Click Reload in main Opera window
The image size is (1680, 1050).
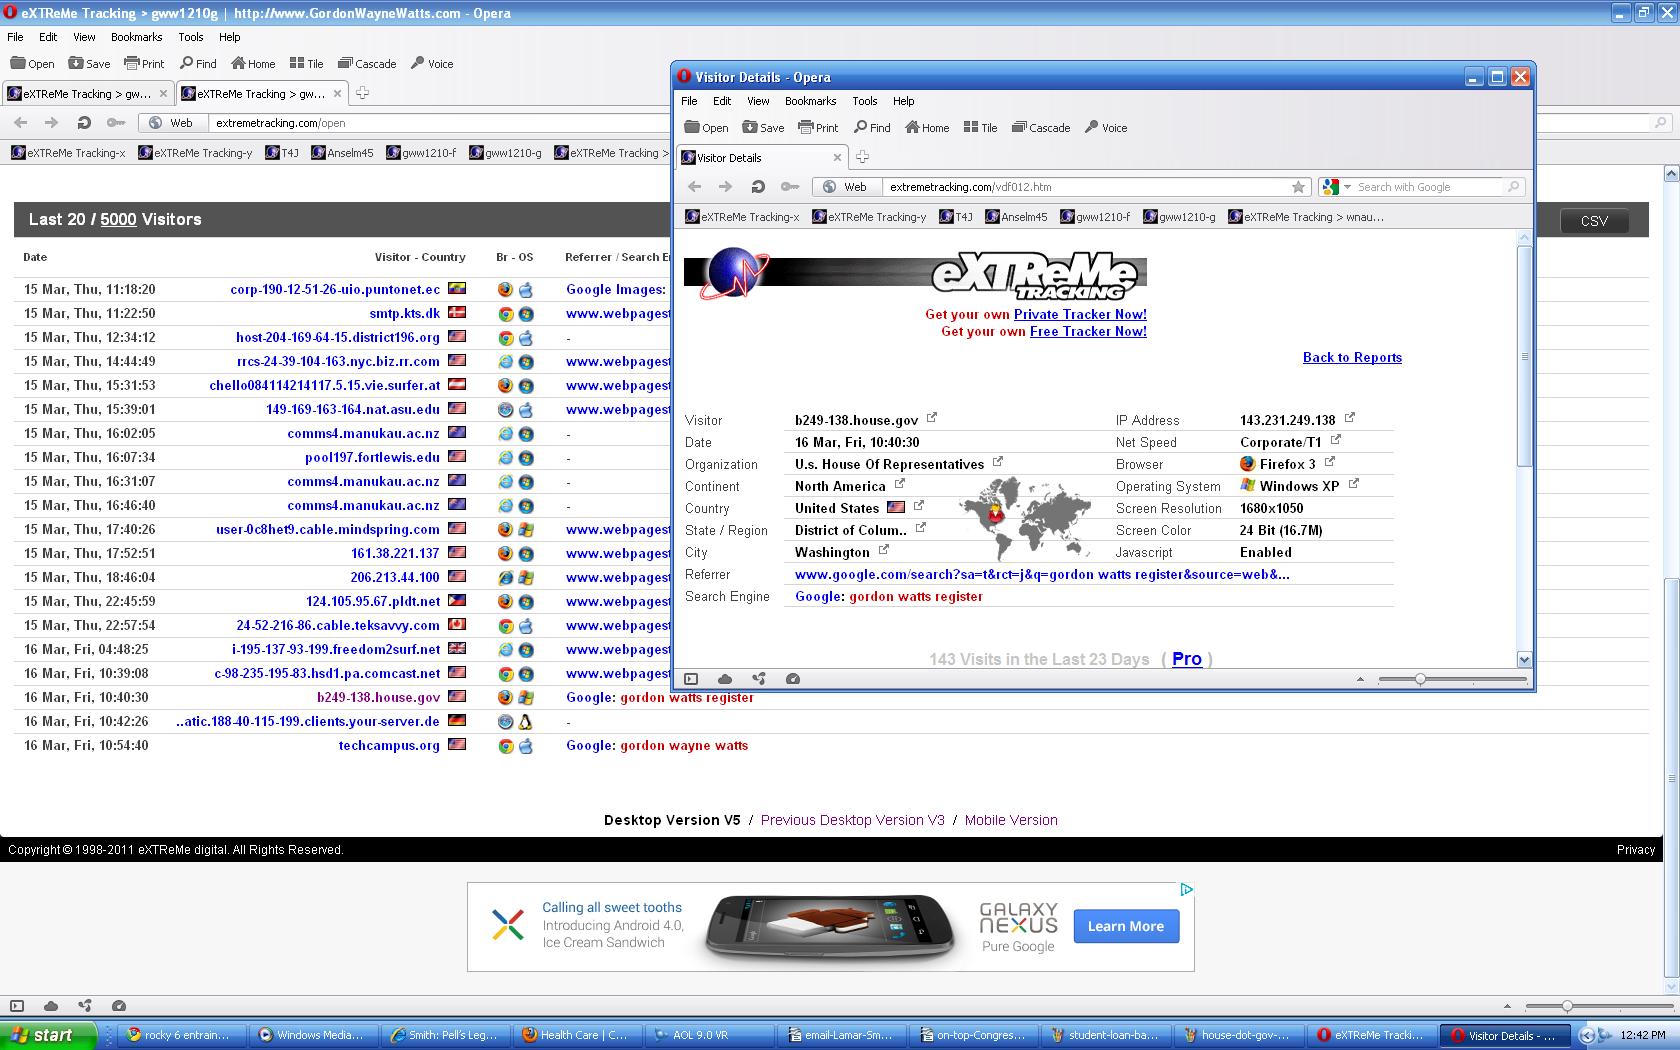point(84,123)
